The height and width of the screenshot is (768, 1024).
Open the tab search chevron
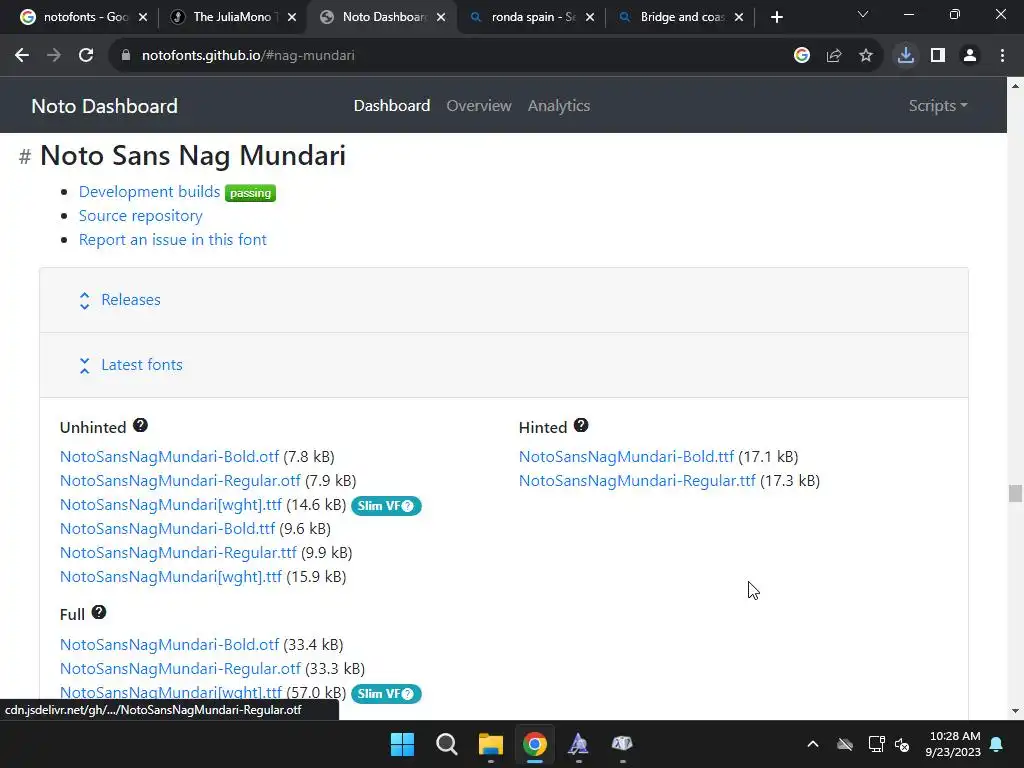coord(863,14)
